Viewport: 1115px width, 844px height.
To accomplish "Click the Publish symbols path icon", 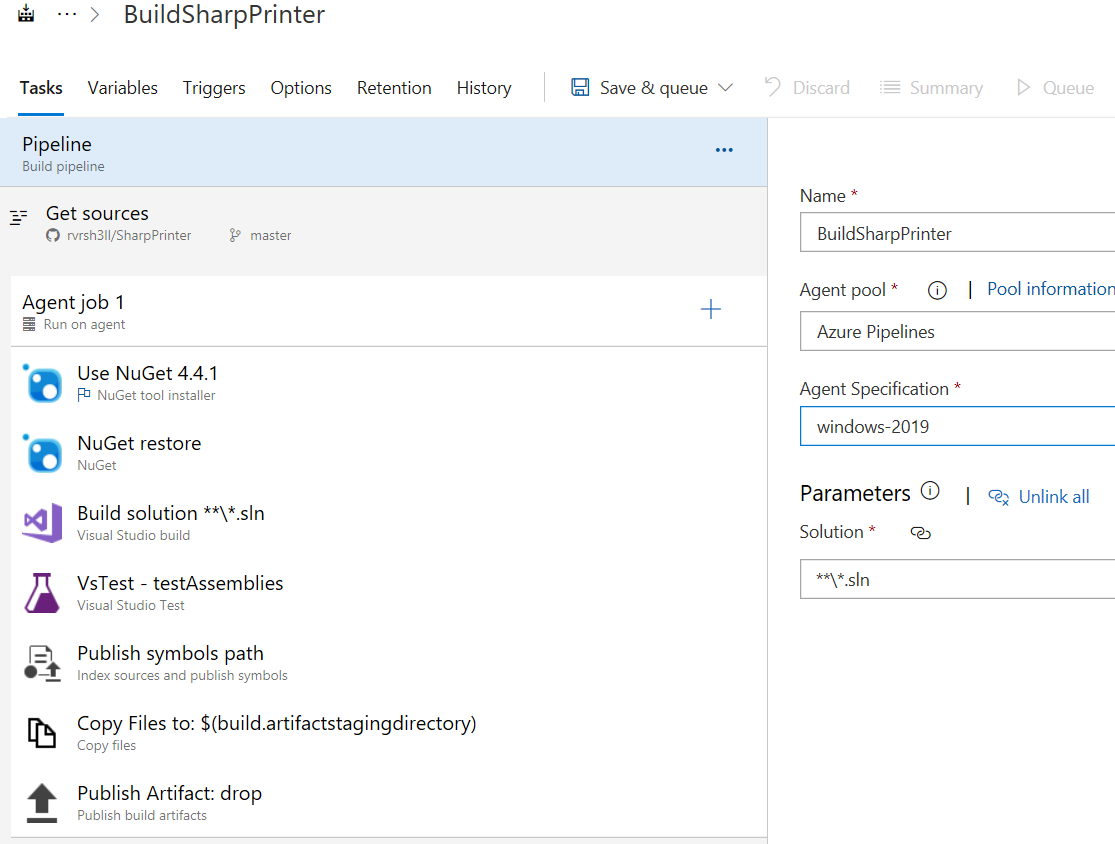I will pyautogui.click(x=43, y=663).
